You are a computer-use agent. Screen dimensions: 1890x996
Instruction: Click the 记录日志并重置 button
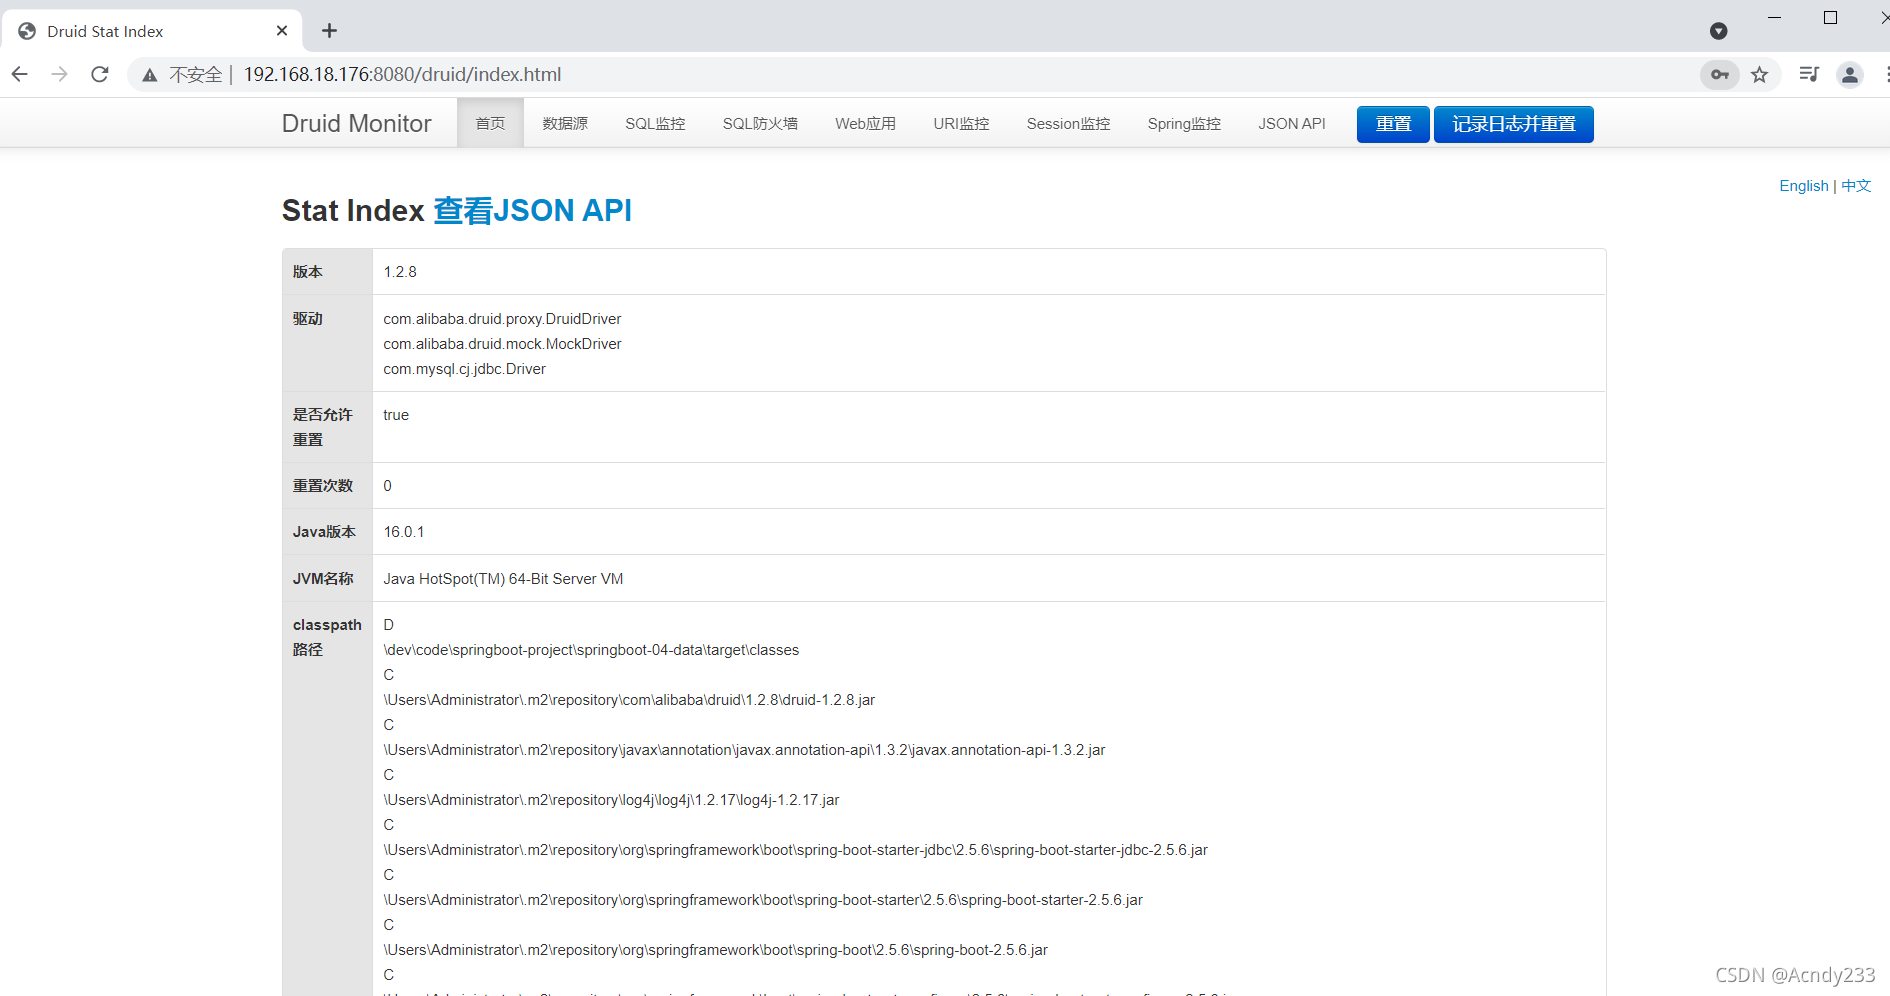(1514, 124)
